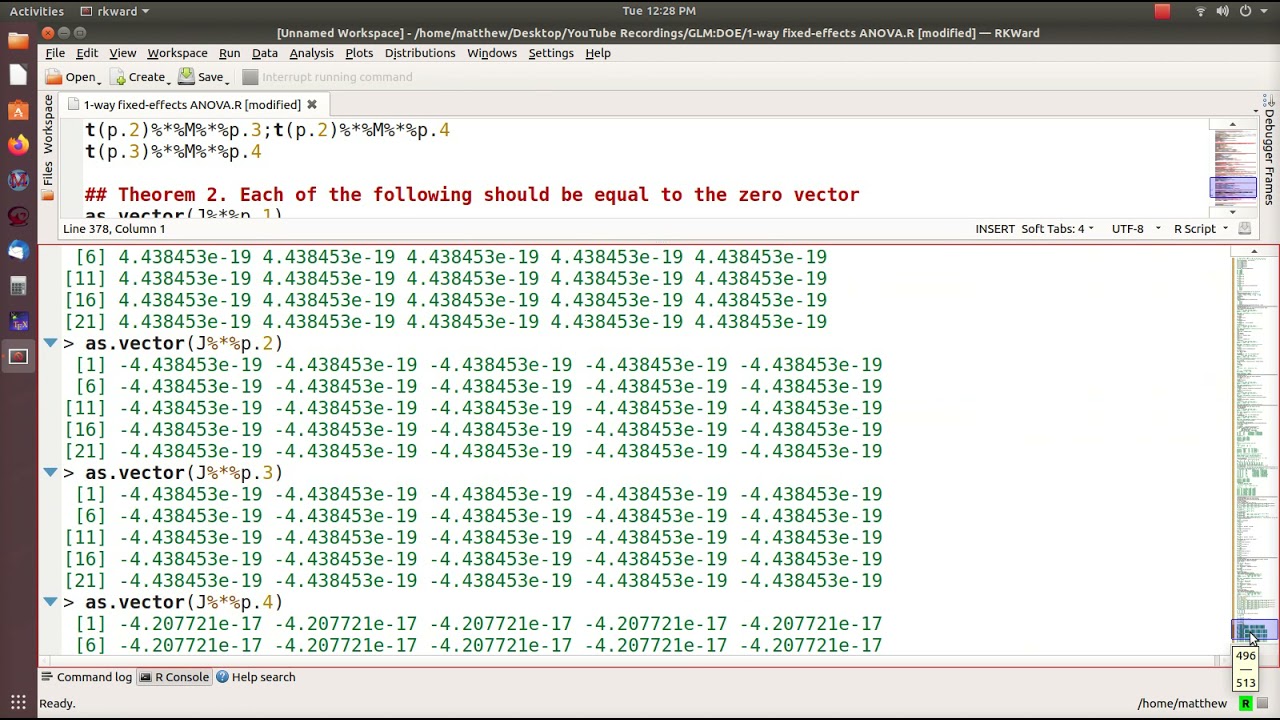Click the green R status indicator
The width and height of the screenshot is (1280, 720).
pos(1245,703)
